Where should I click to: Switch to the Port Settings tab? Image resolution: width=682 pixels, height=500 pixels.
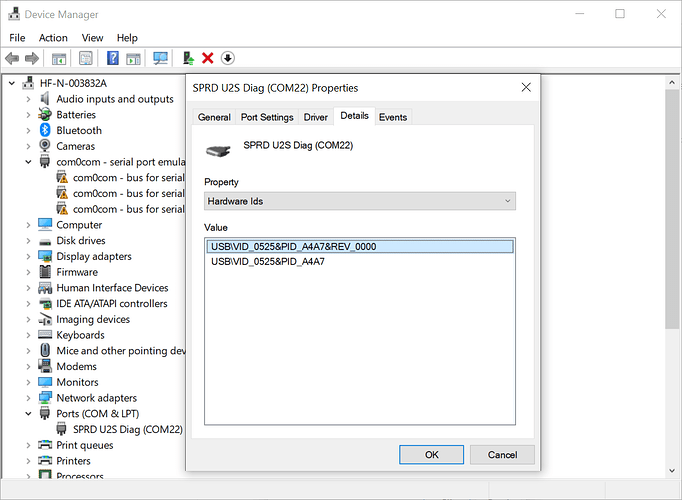[x=267, y=117]
